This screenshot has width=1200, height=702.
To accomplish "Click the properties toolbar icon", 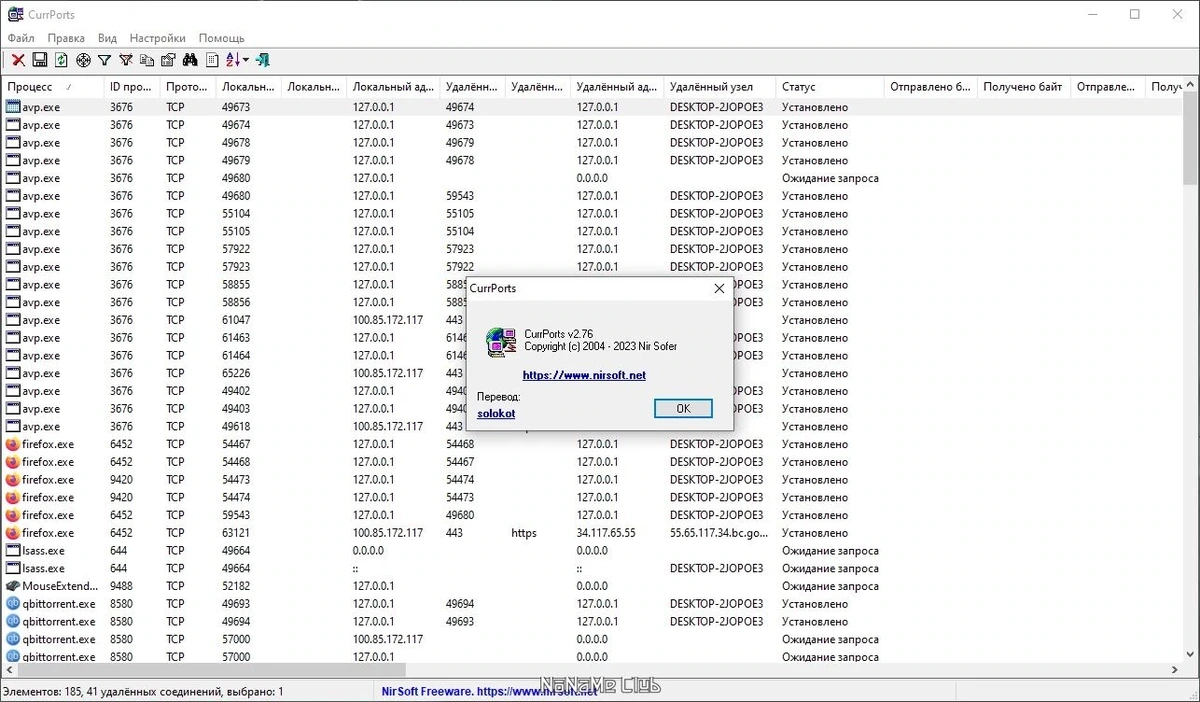I will tap(168, 60).
